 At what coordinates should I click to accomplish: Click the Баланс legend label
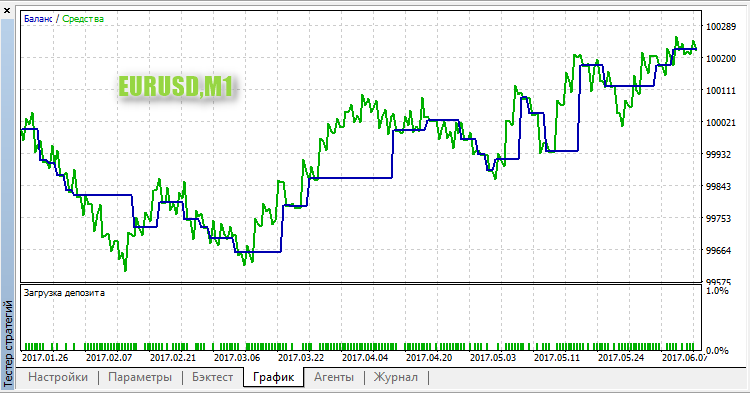pos(38,19)
